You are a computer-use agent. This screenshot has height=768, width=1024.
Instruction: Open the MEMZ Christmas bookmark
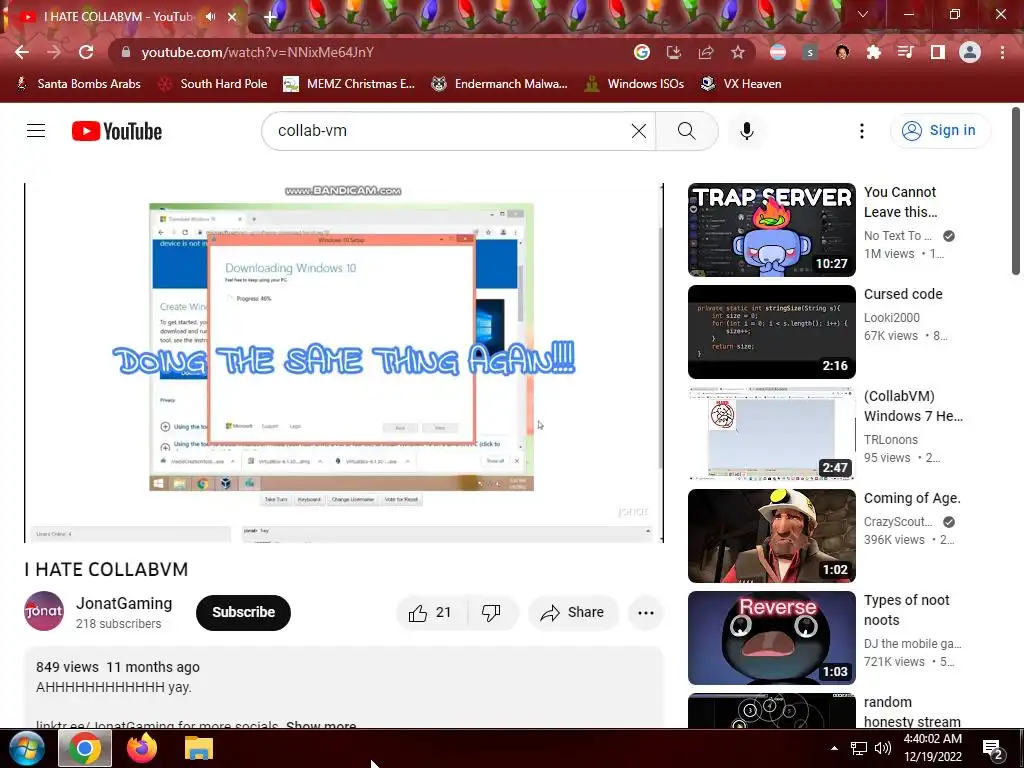click(349, 84)
